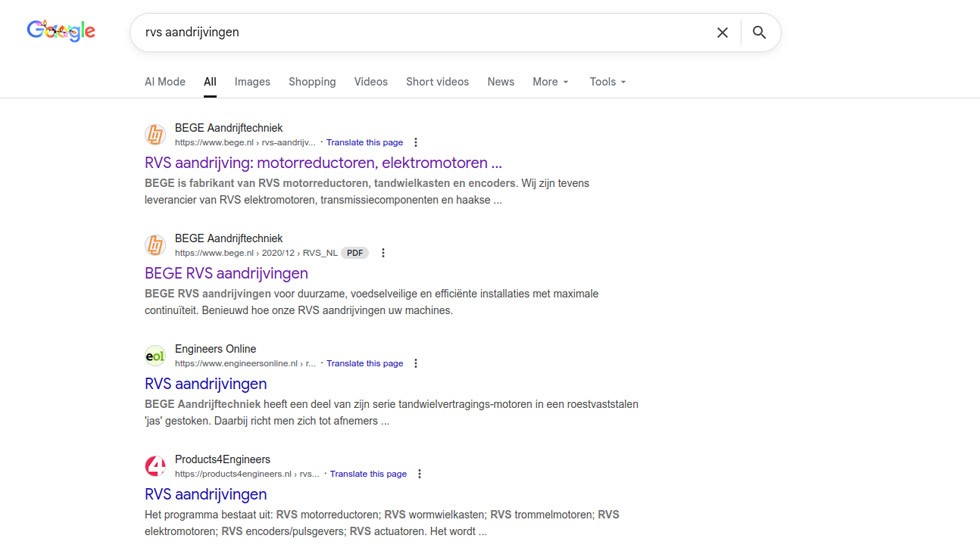Viewport: 980px width, 549px height.
Task: Switch to Shopping tab
Action: 312,82
